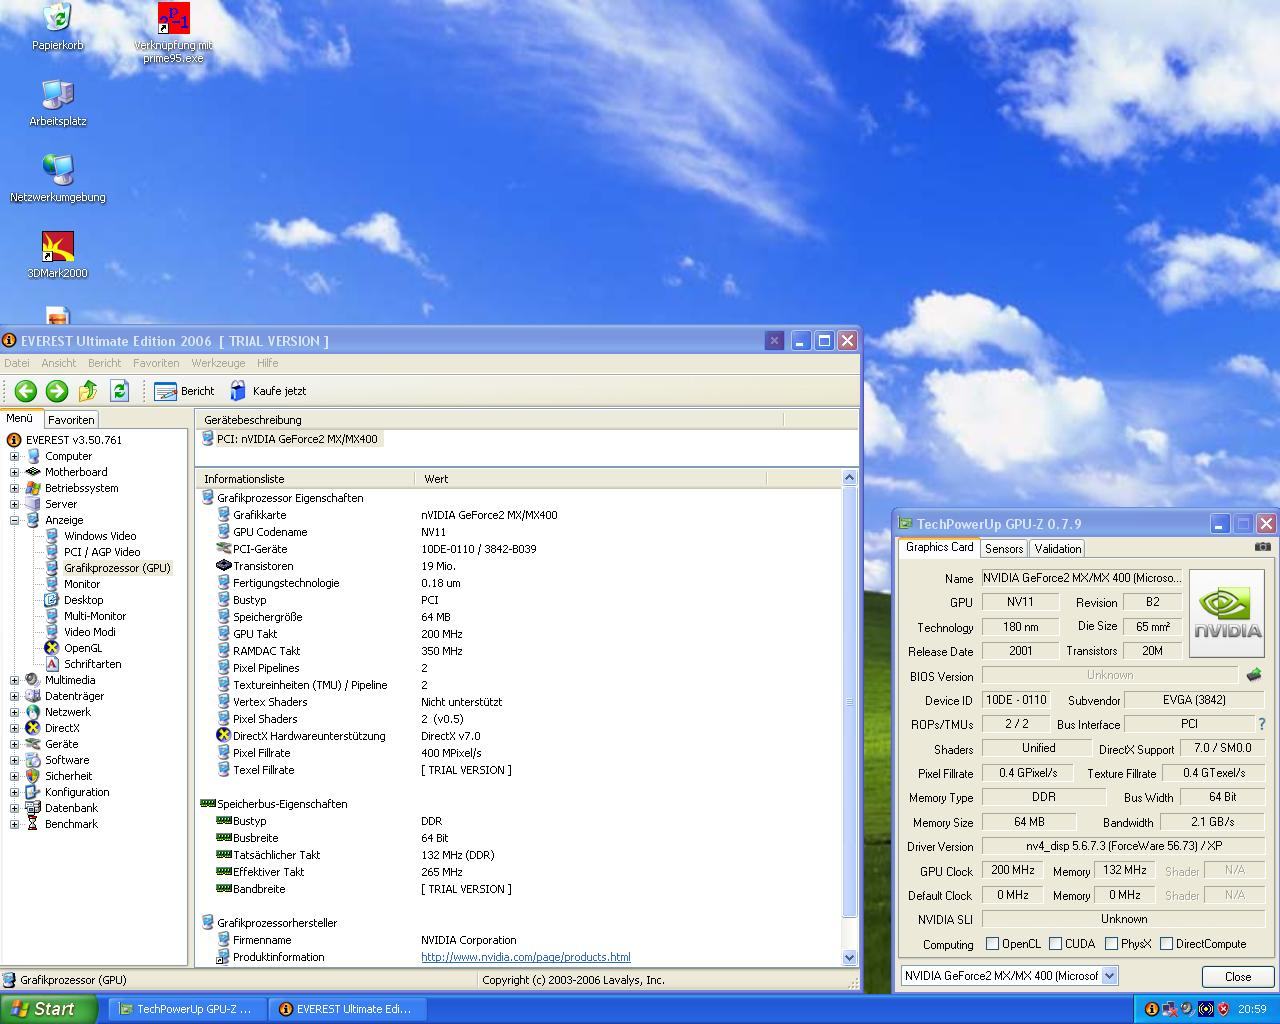Enable the OpenCL checkbox
Image resolution: width=1280 pixels, height=1024 pixels.
point(992,943)
